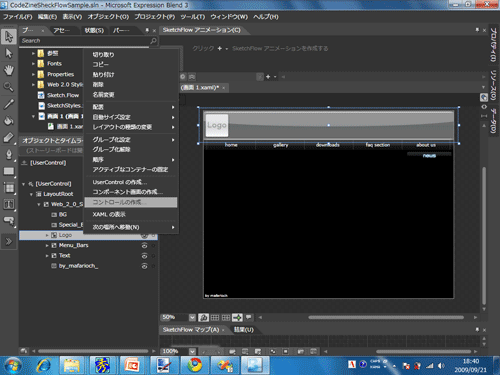Image resolution: width=500 pixels, height=375 pixels.
Task: Toggle snap to gridlines icon
Action: pyautogui.click(x=226, y=317)
